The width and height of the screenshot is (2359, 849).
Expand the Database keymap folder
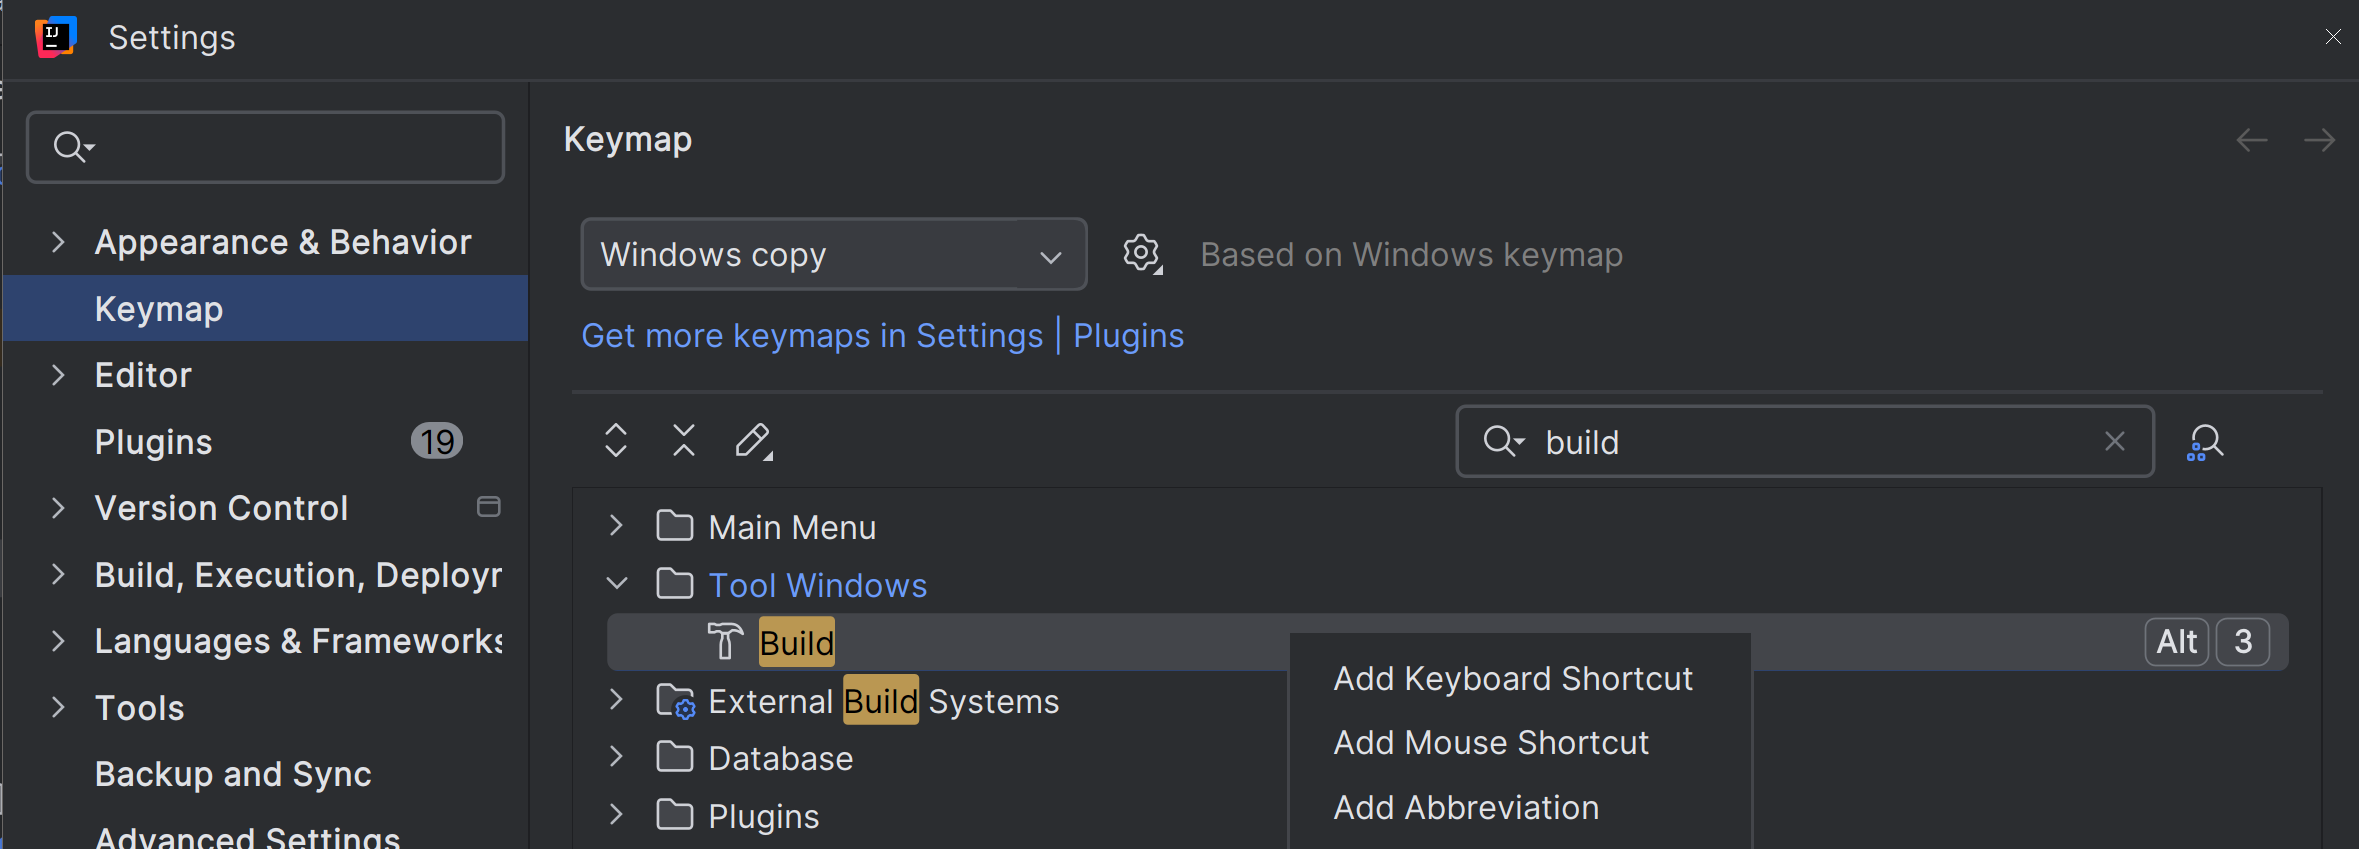coord(616,758)
